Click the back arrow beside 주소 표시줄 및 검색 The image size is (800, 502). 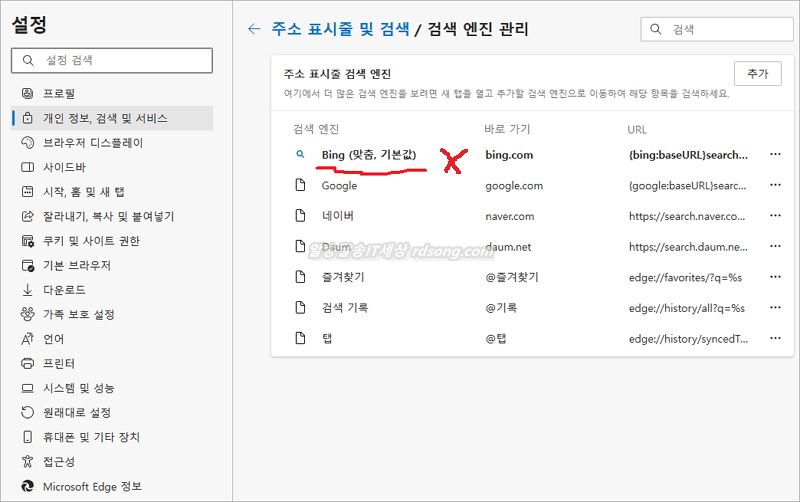(x=254, y=29)
